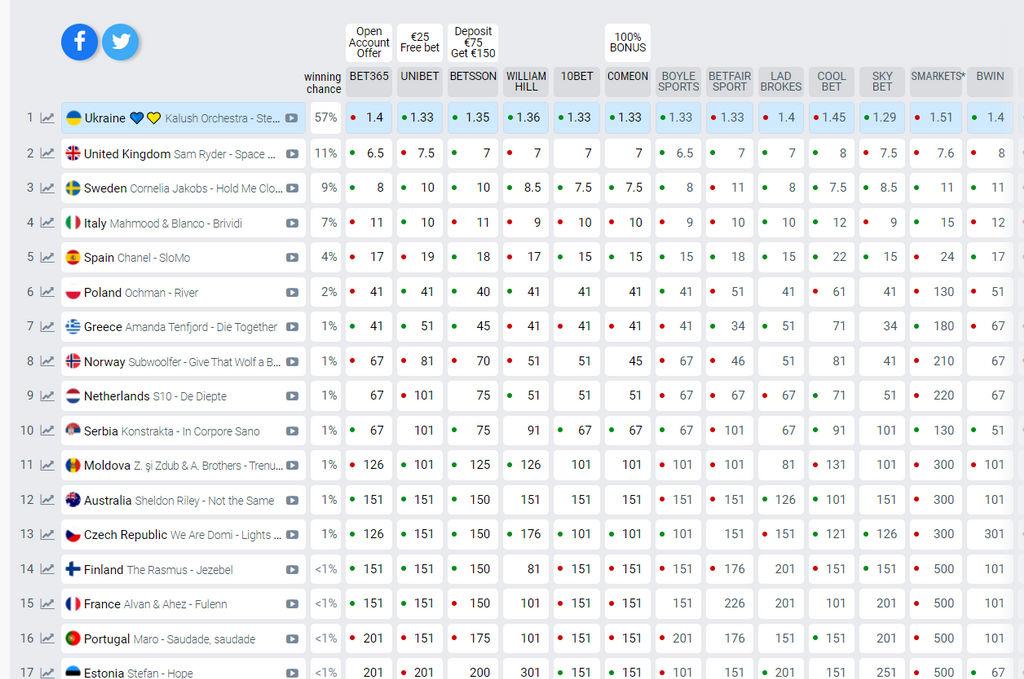Go to the WILLIAM HILL bookmaker header
Image resolution: width=1024 pixels, height=679 pixels.
(526, 82)
